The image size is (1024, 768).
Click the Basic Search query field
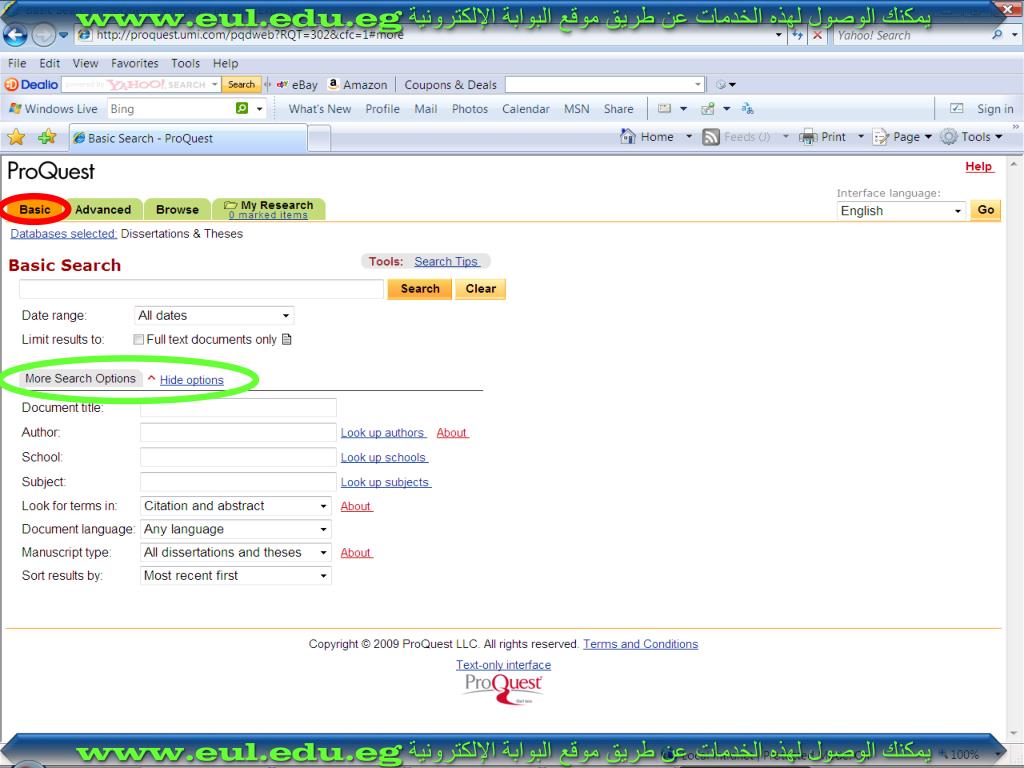pos(202,289)
